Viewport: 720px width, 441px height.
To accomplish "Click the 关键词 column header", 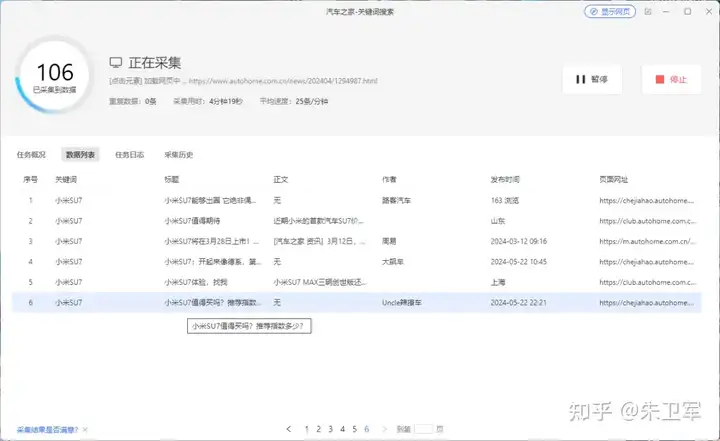I will tap(66, 180).
